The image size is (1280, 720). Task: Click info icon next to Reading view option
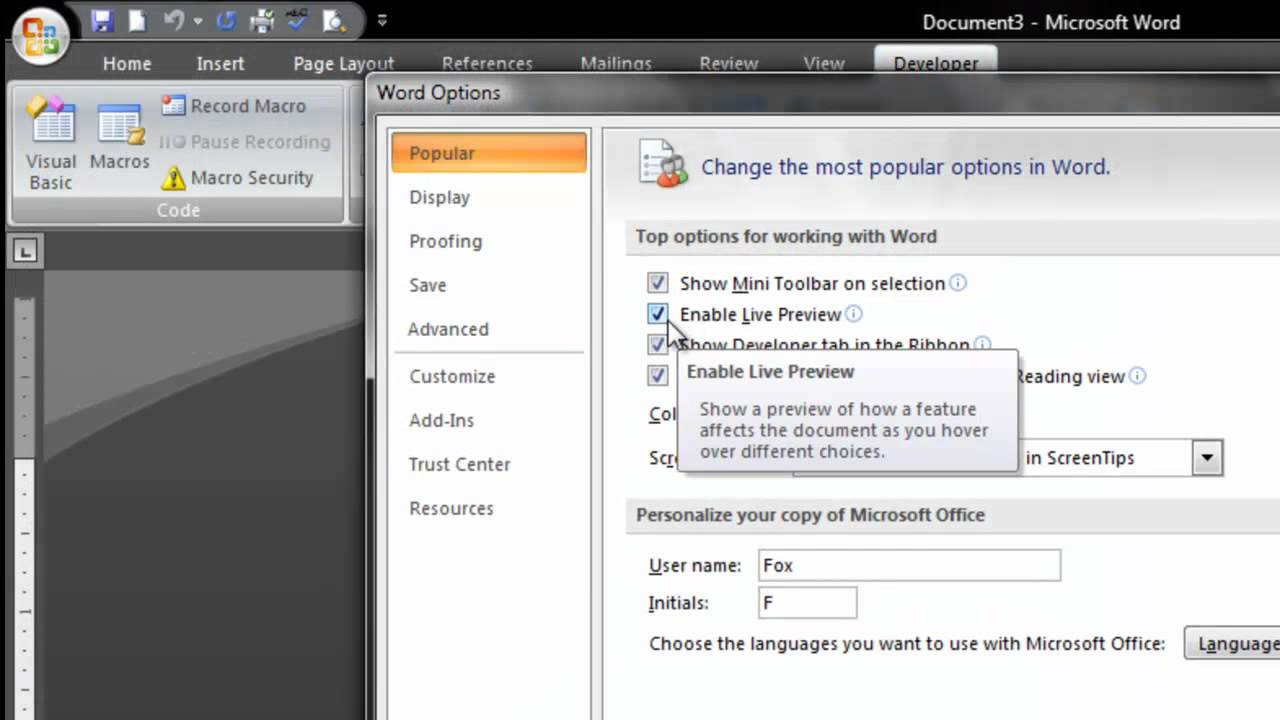click(x=1137, y=376)
